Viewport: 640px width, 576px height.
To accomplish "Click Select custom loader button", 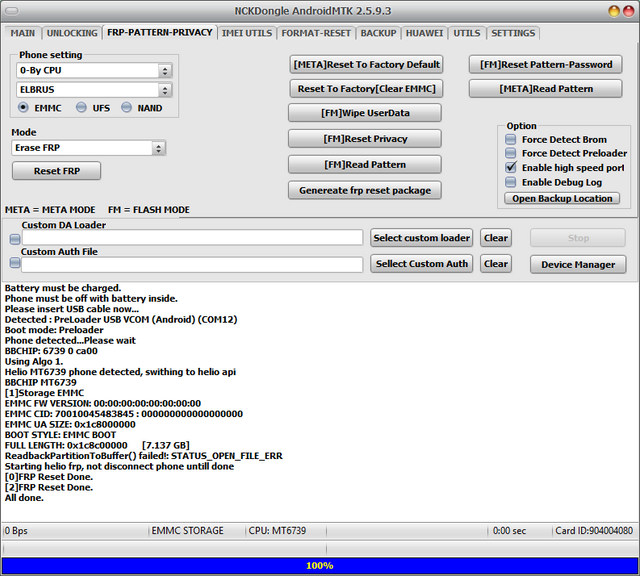I will (x=422, y=238).
